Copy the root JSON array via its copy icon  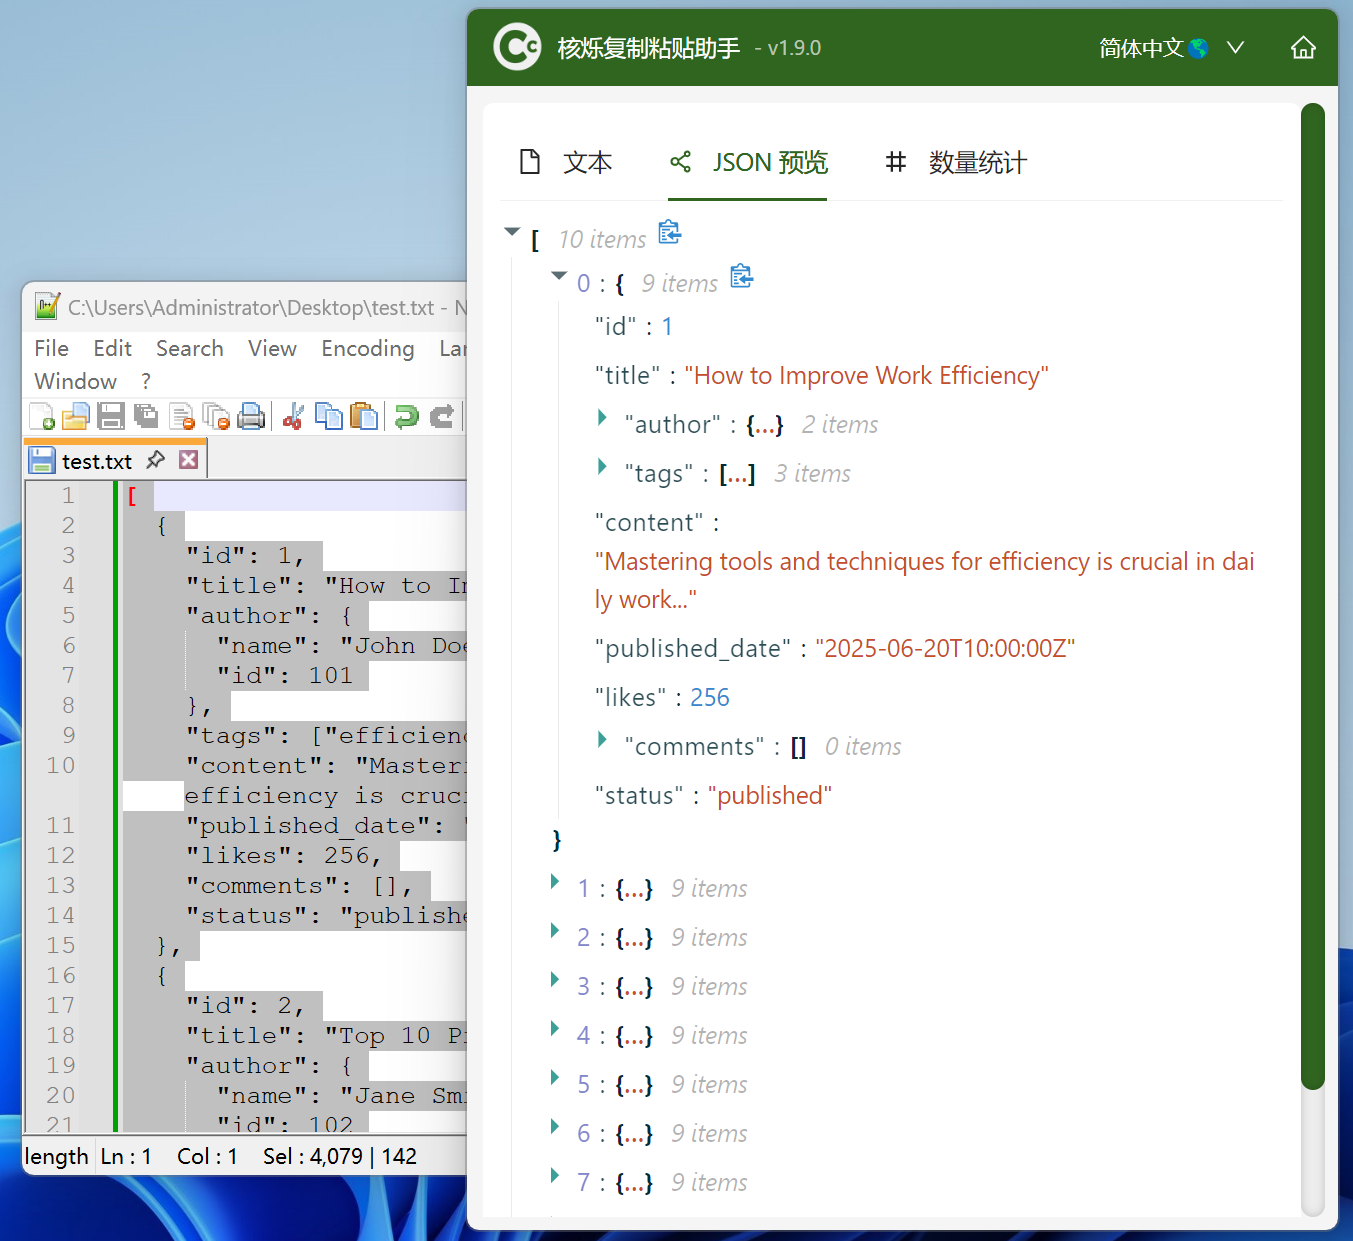(669, 233)
